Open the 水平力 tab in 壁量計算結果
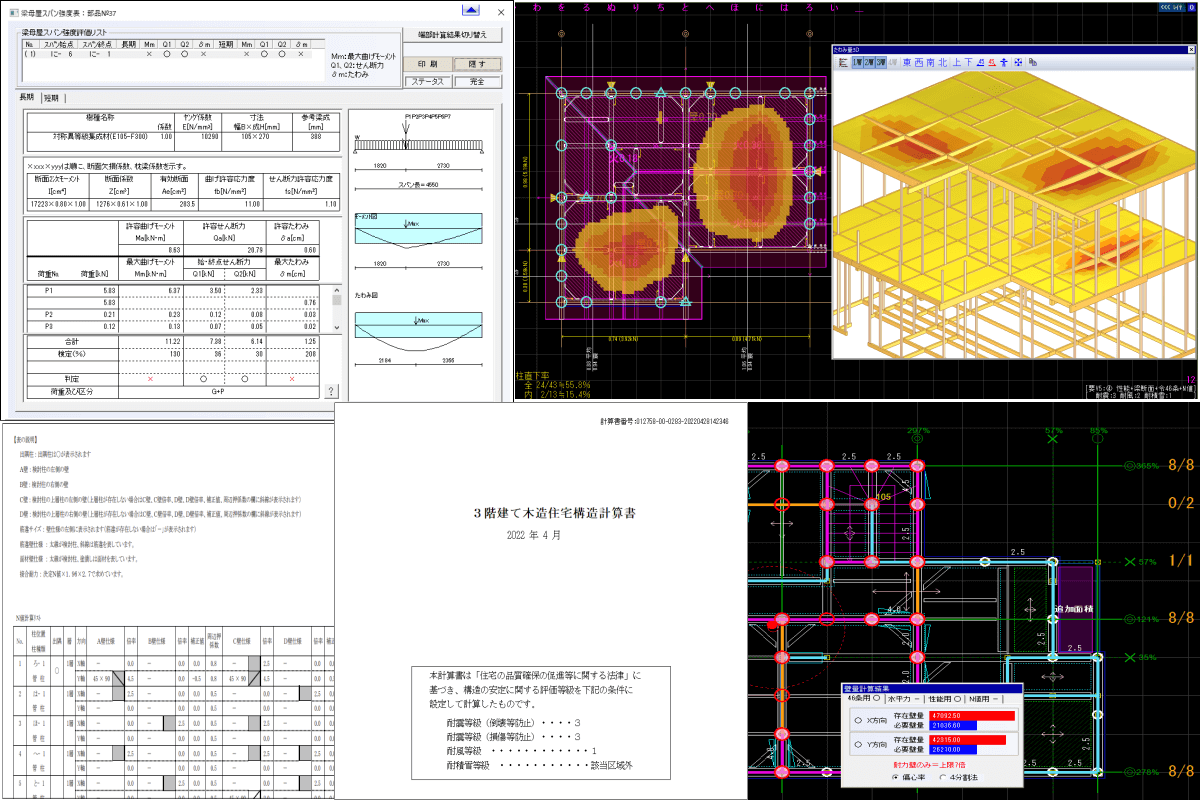The image size is (1200, 800). click(905, 699)
